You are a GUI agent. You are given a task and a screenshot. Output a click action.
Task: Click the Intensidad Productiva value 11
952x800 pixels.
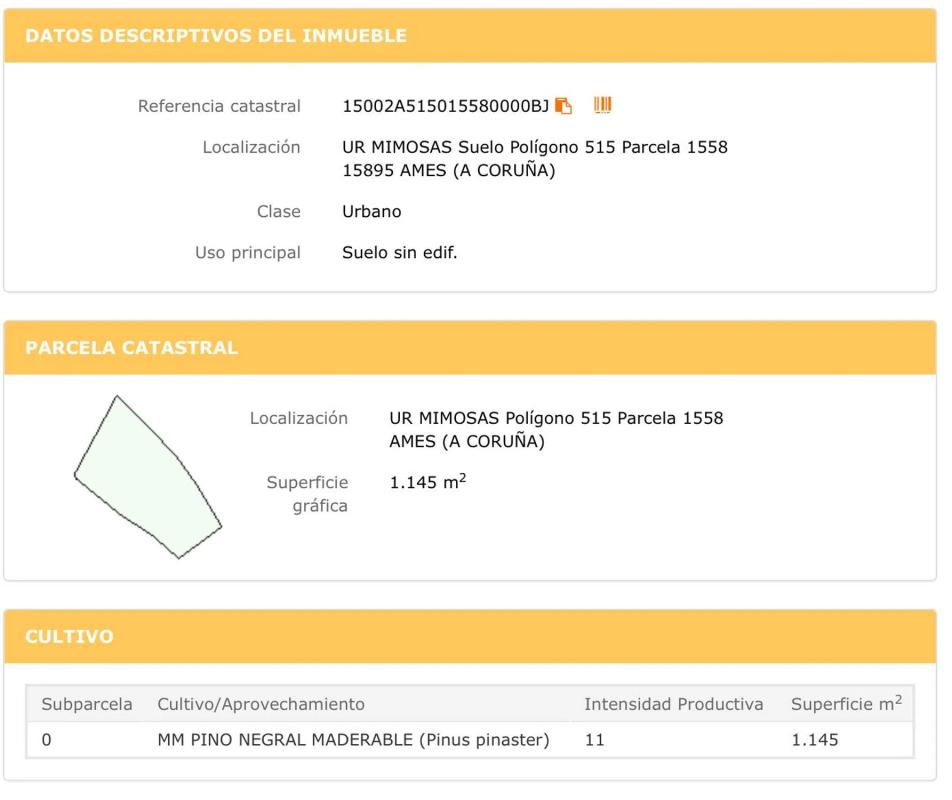tap(594, 740)
